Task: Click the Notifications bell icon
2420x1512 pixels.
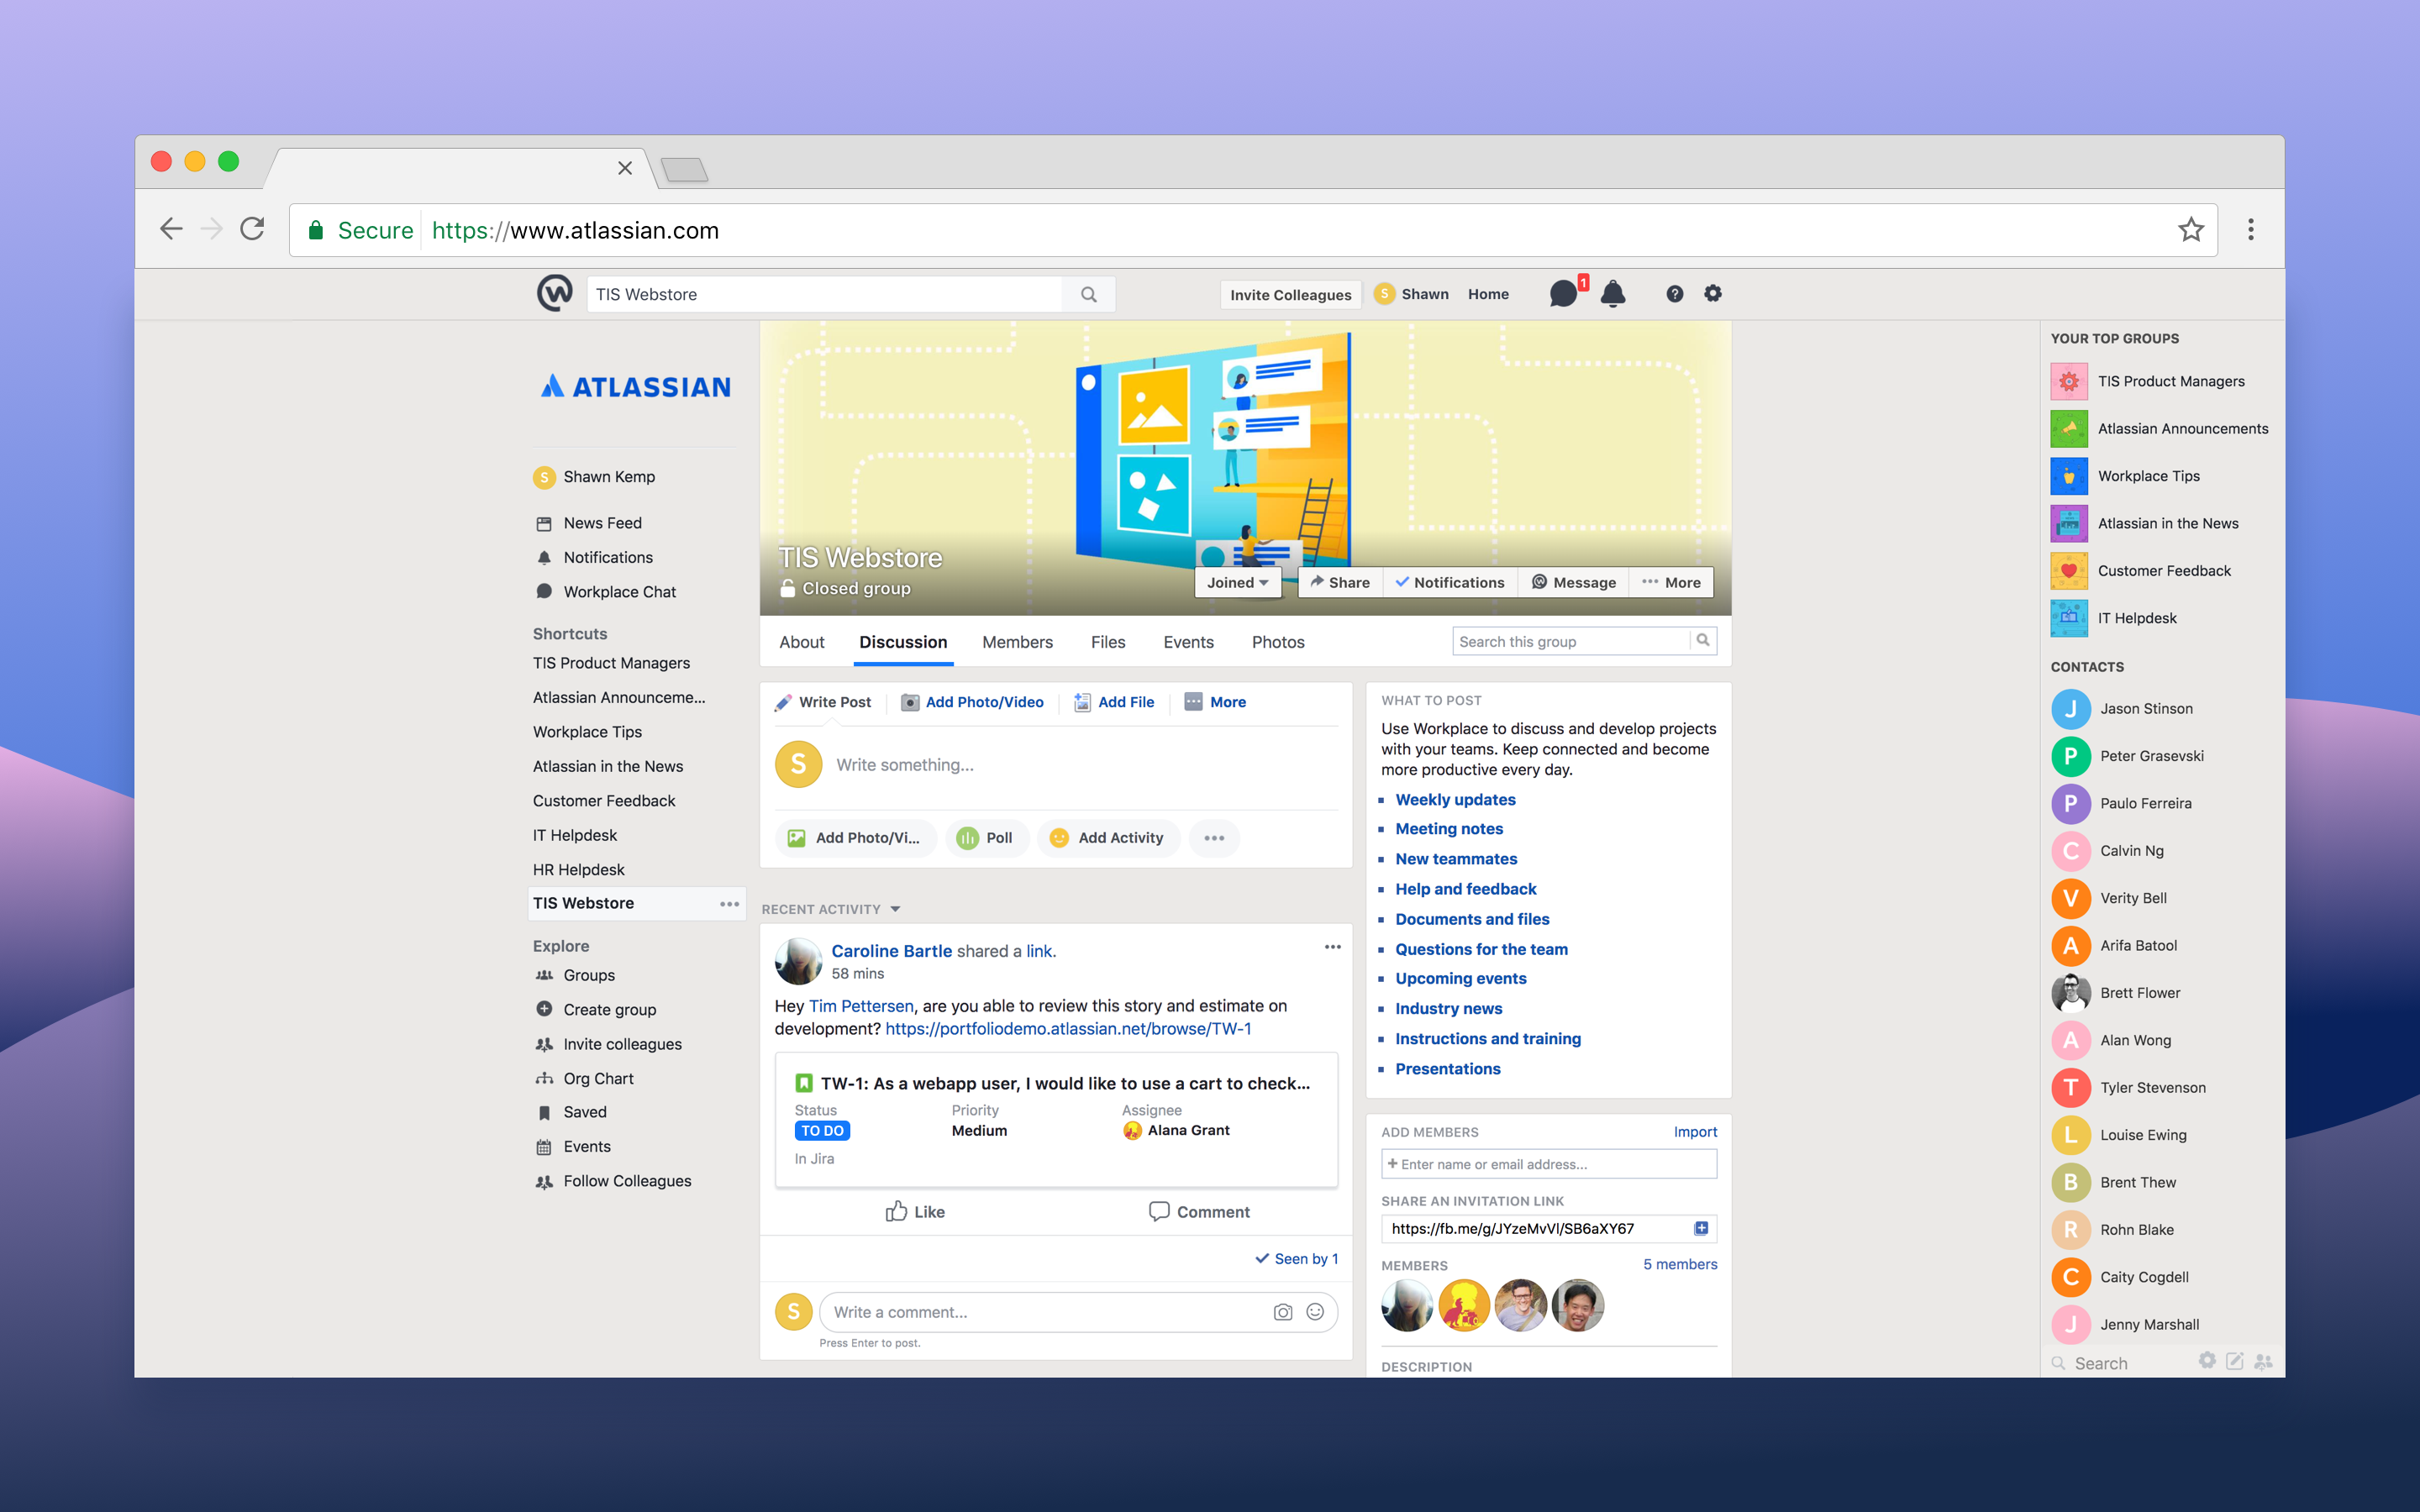Action: tap(1612, 292)
